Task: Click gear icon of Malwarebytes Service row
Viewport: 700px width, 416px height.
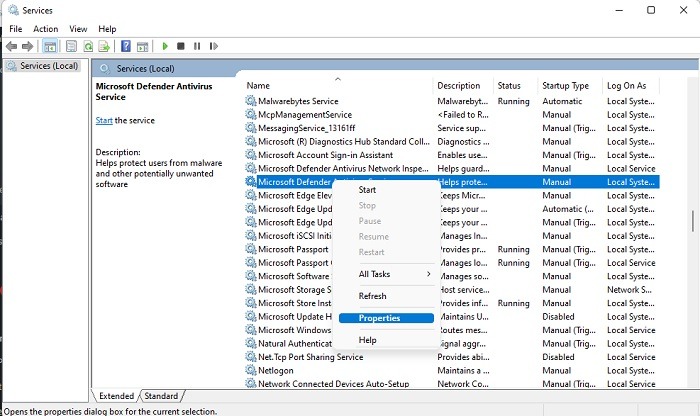Action: (x=251, y=101)
